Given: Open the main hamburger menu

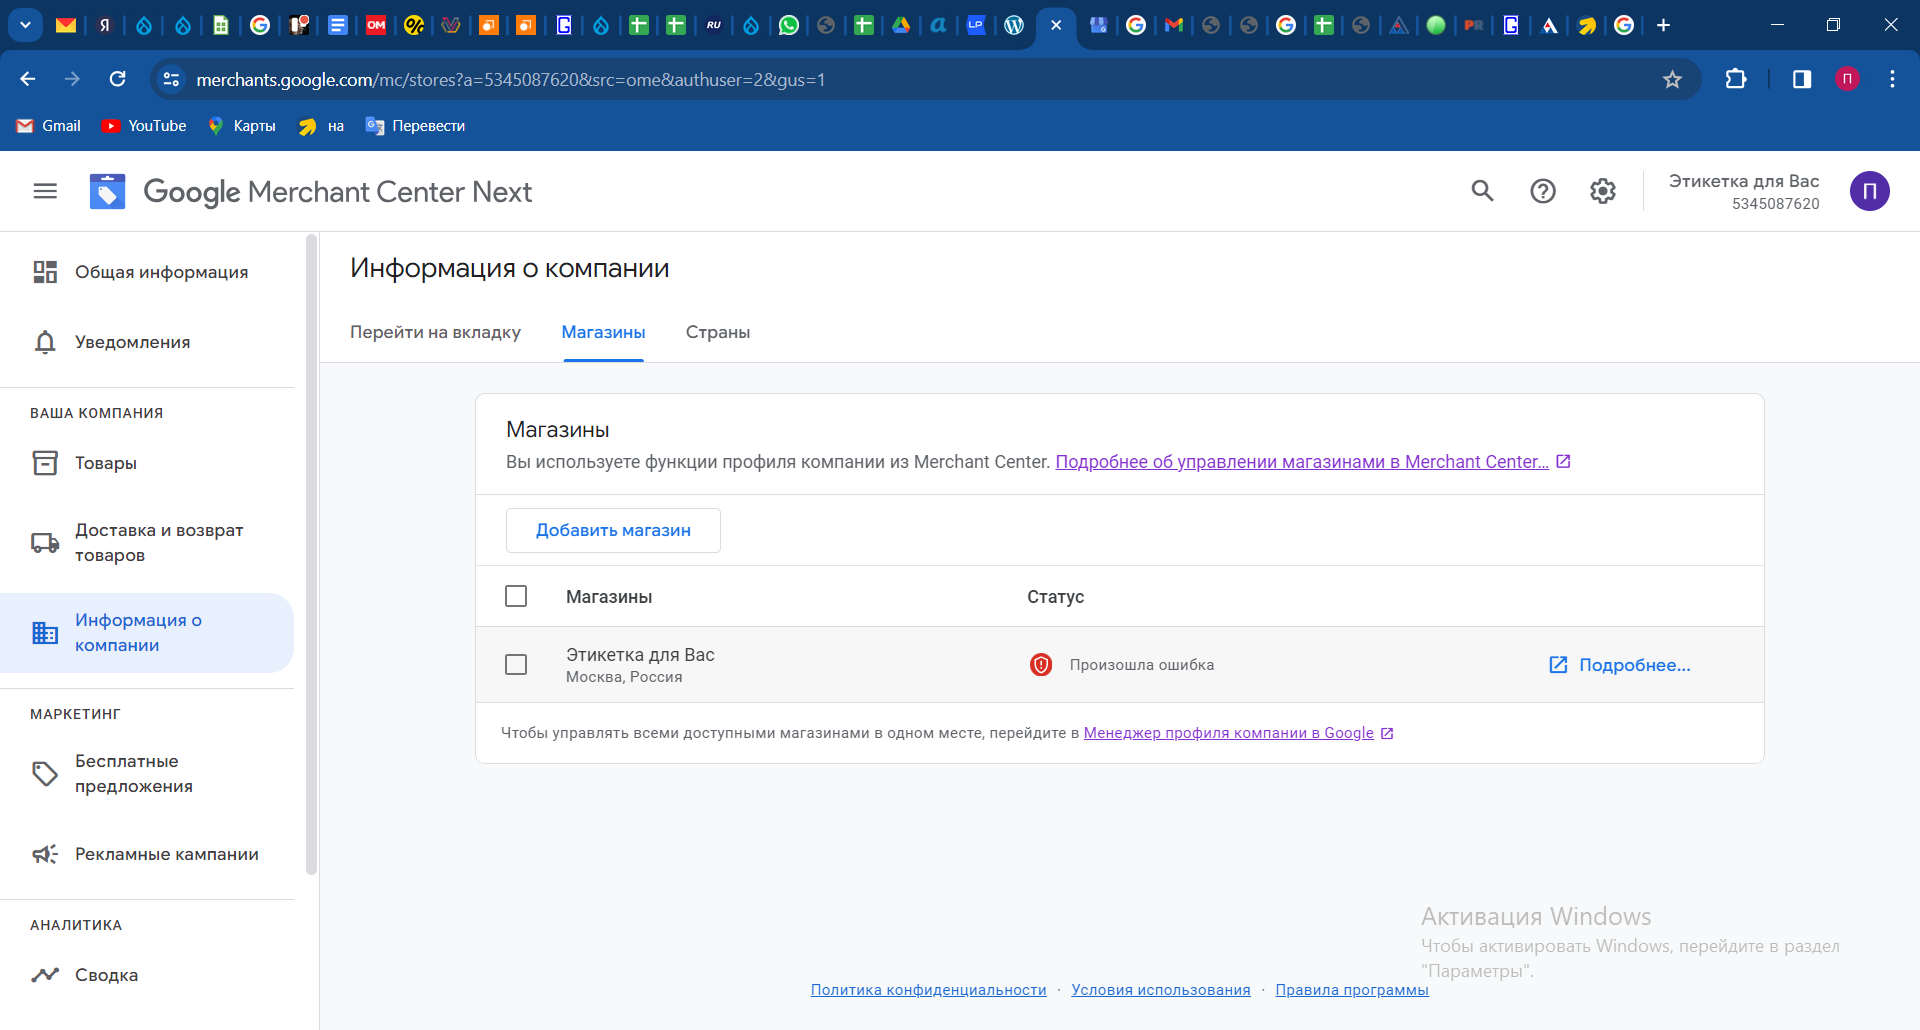Looking at the screenshot, I should click(45, 191).
